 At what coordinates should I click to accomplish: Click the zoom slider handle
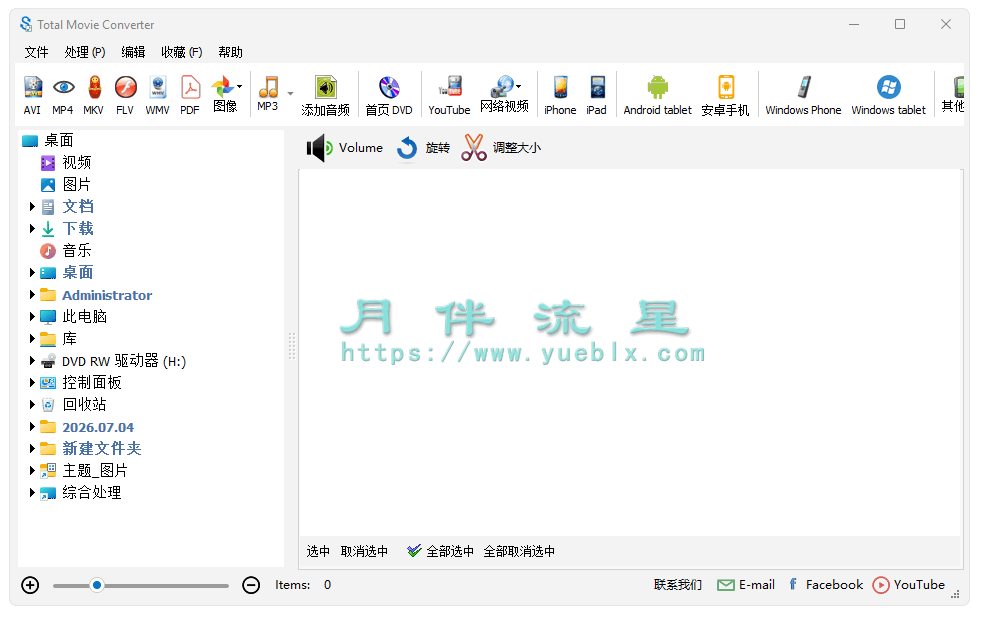click(x=97, y=586)
